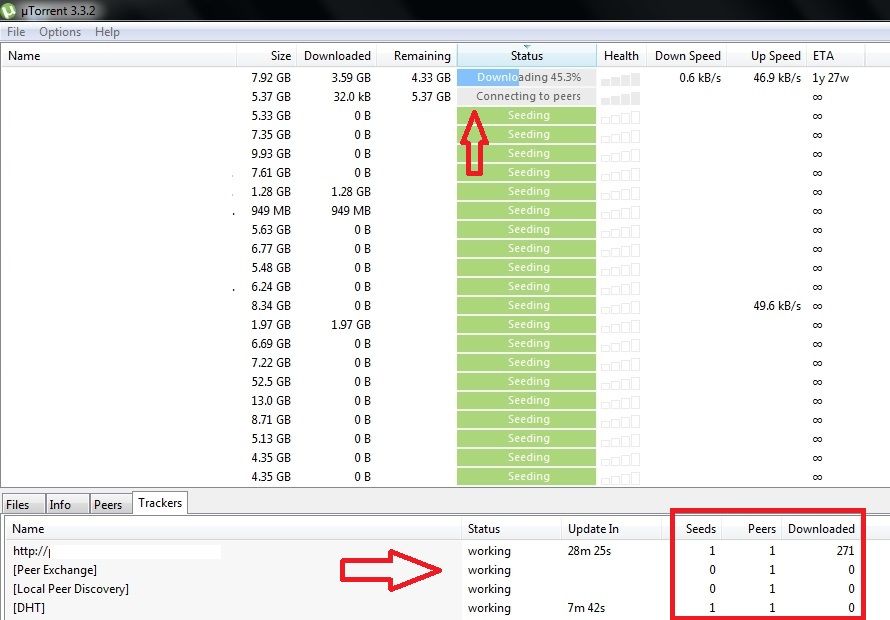Click health bars icon of the downloading torrent
The height and width of the screenshot is (620, 890).
point(621,78)
